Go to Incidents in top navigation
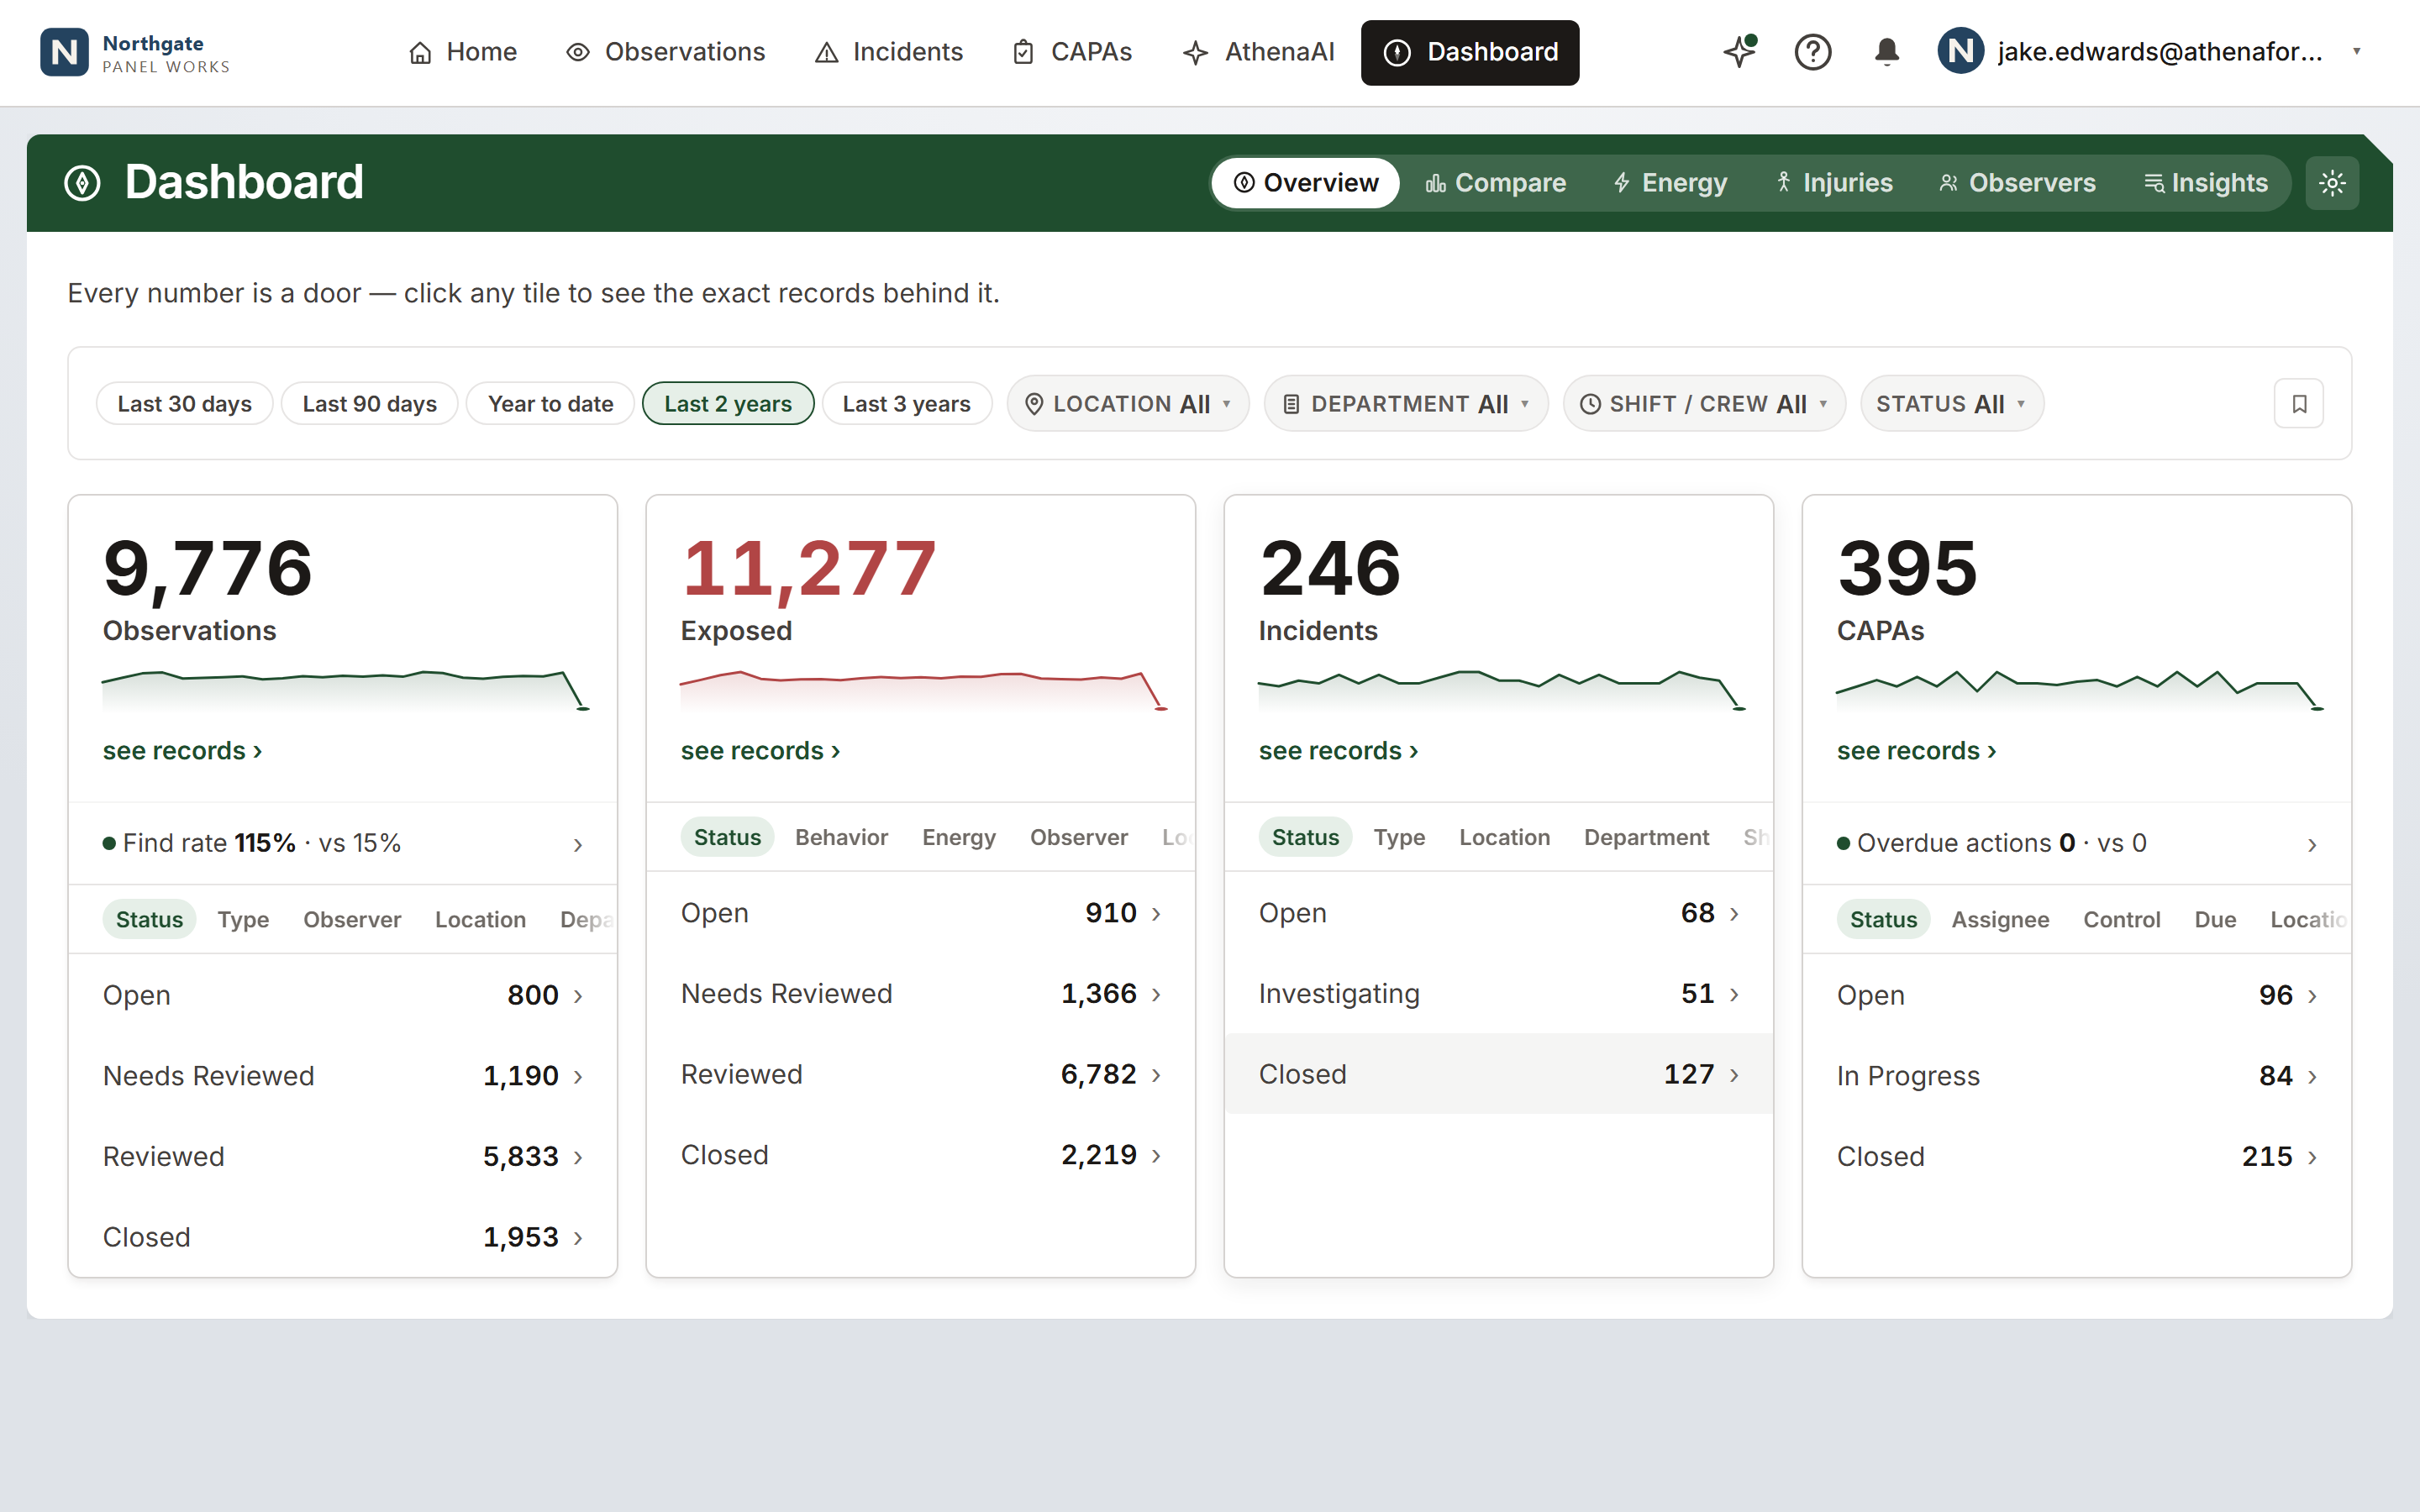This screenshot has height=1512, width=2420. [x=889, y=52]
